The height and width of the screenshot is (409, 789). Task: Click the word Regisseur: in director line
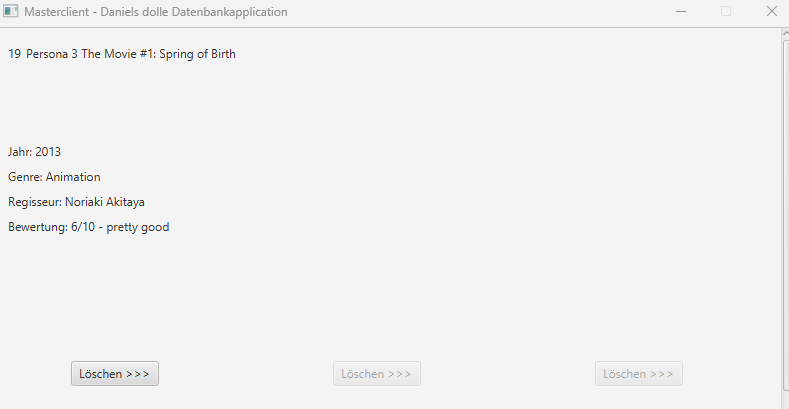click(x=35, y=202)
